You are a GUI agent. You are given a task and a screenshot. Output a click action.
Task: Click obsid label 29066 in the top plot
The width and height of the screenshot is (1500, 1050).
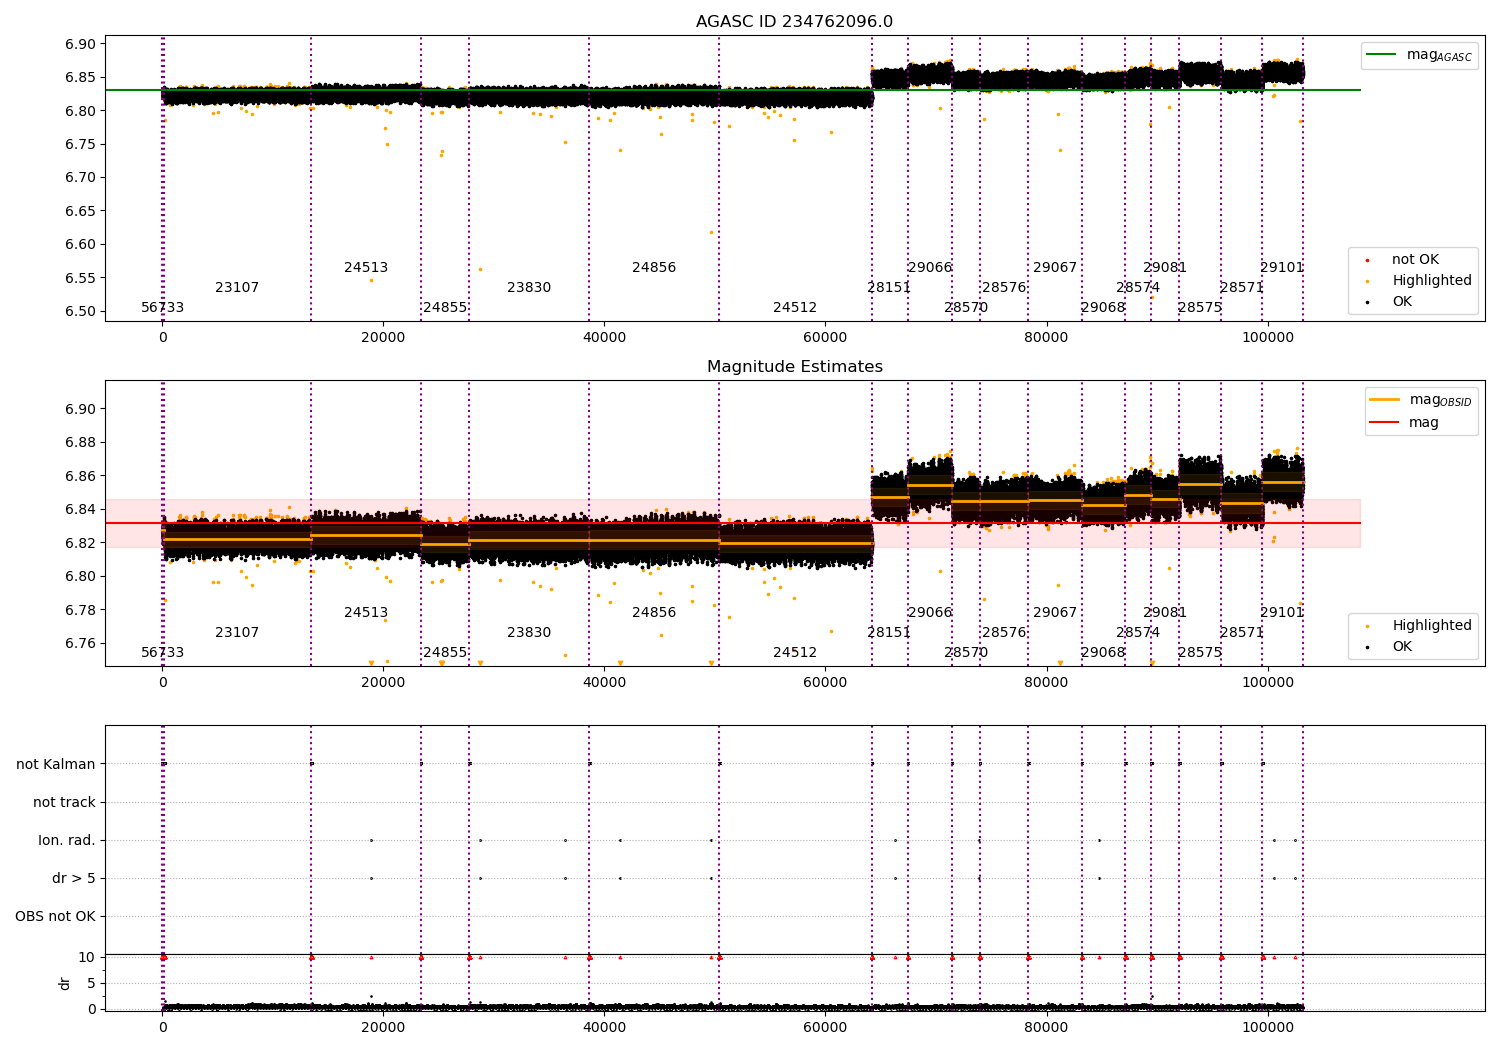[930, 268]
